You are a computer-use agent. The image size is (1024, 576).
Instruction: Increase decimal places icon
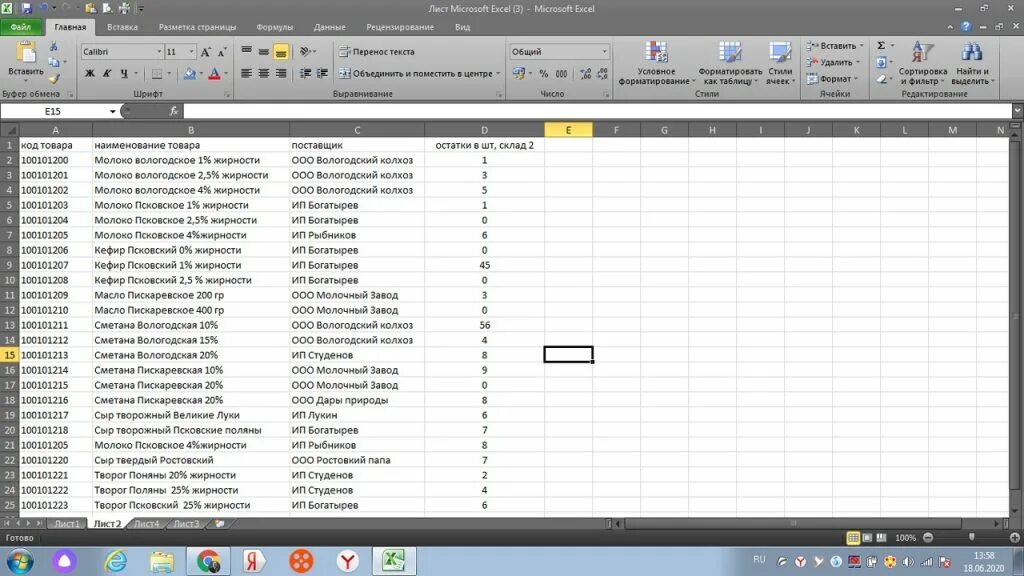point(585,74)
